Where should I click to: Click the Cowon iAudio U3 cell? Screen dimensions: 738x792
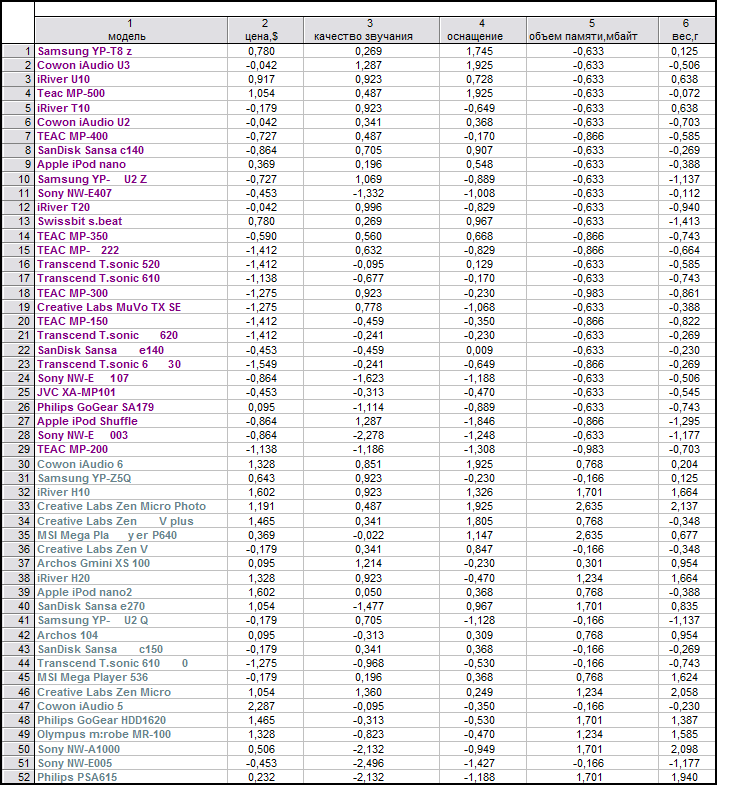point(131,65)
